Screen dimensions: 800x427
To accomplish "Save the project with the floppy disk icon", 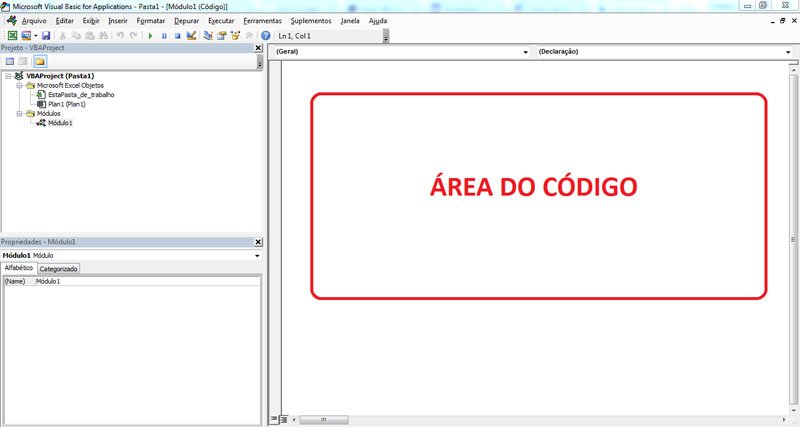I will pyautogui.click(x=46, y=35).
